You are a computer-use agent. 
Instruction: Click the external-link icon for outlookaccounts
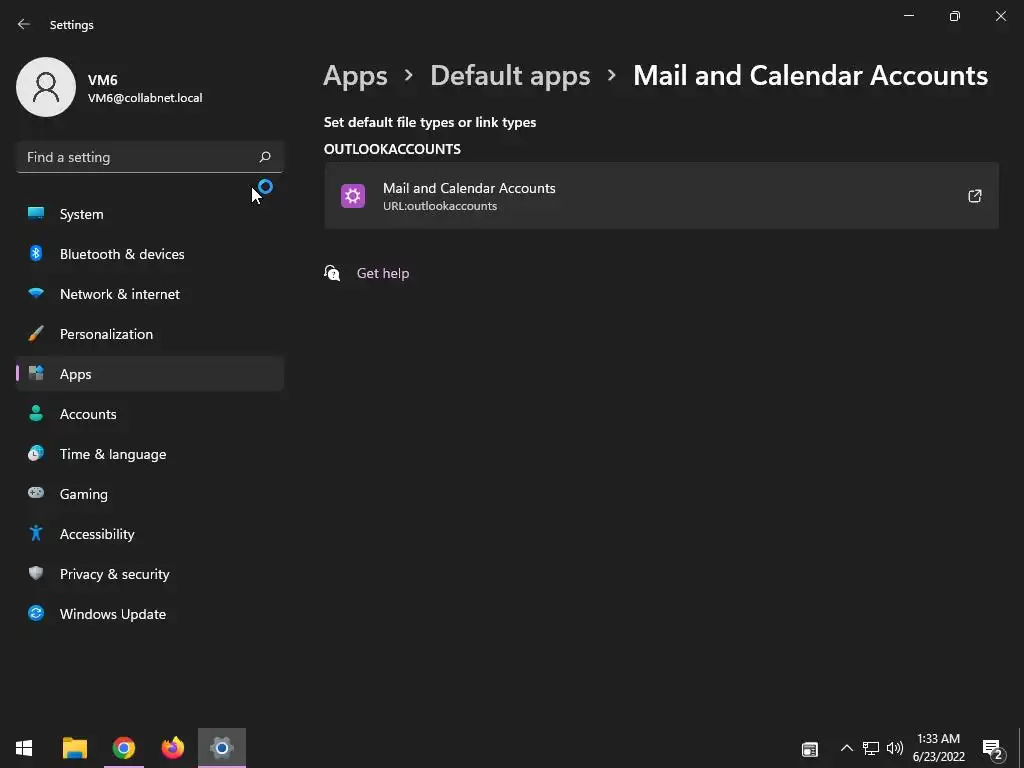[974, 196]
